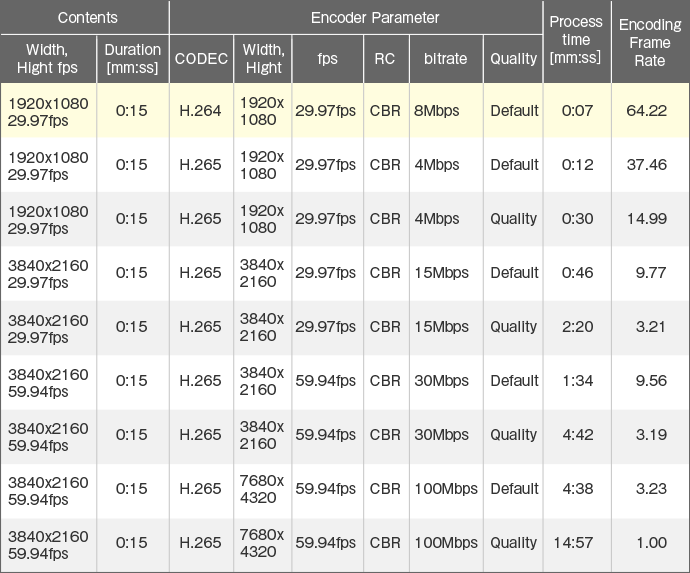
Task: Select the 8Mbps bitrate cell
Action: 446,110
